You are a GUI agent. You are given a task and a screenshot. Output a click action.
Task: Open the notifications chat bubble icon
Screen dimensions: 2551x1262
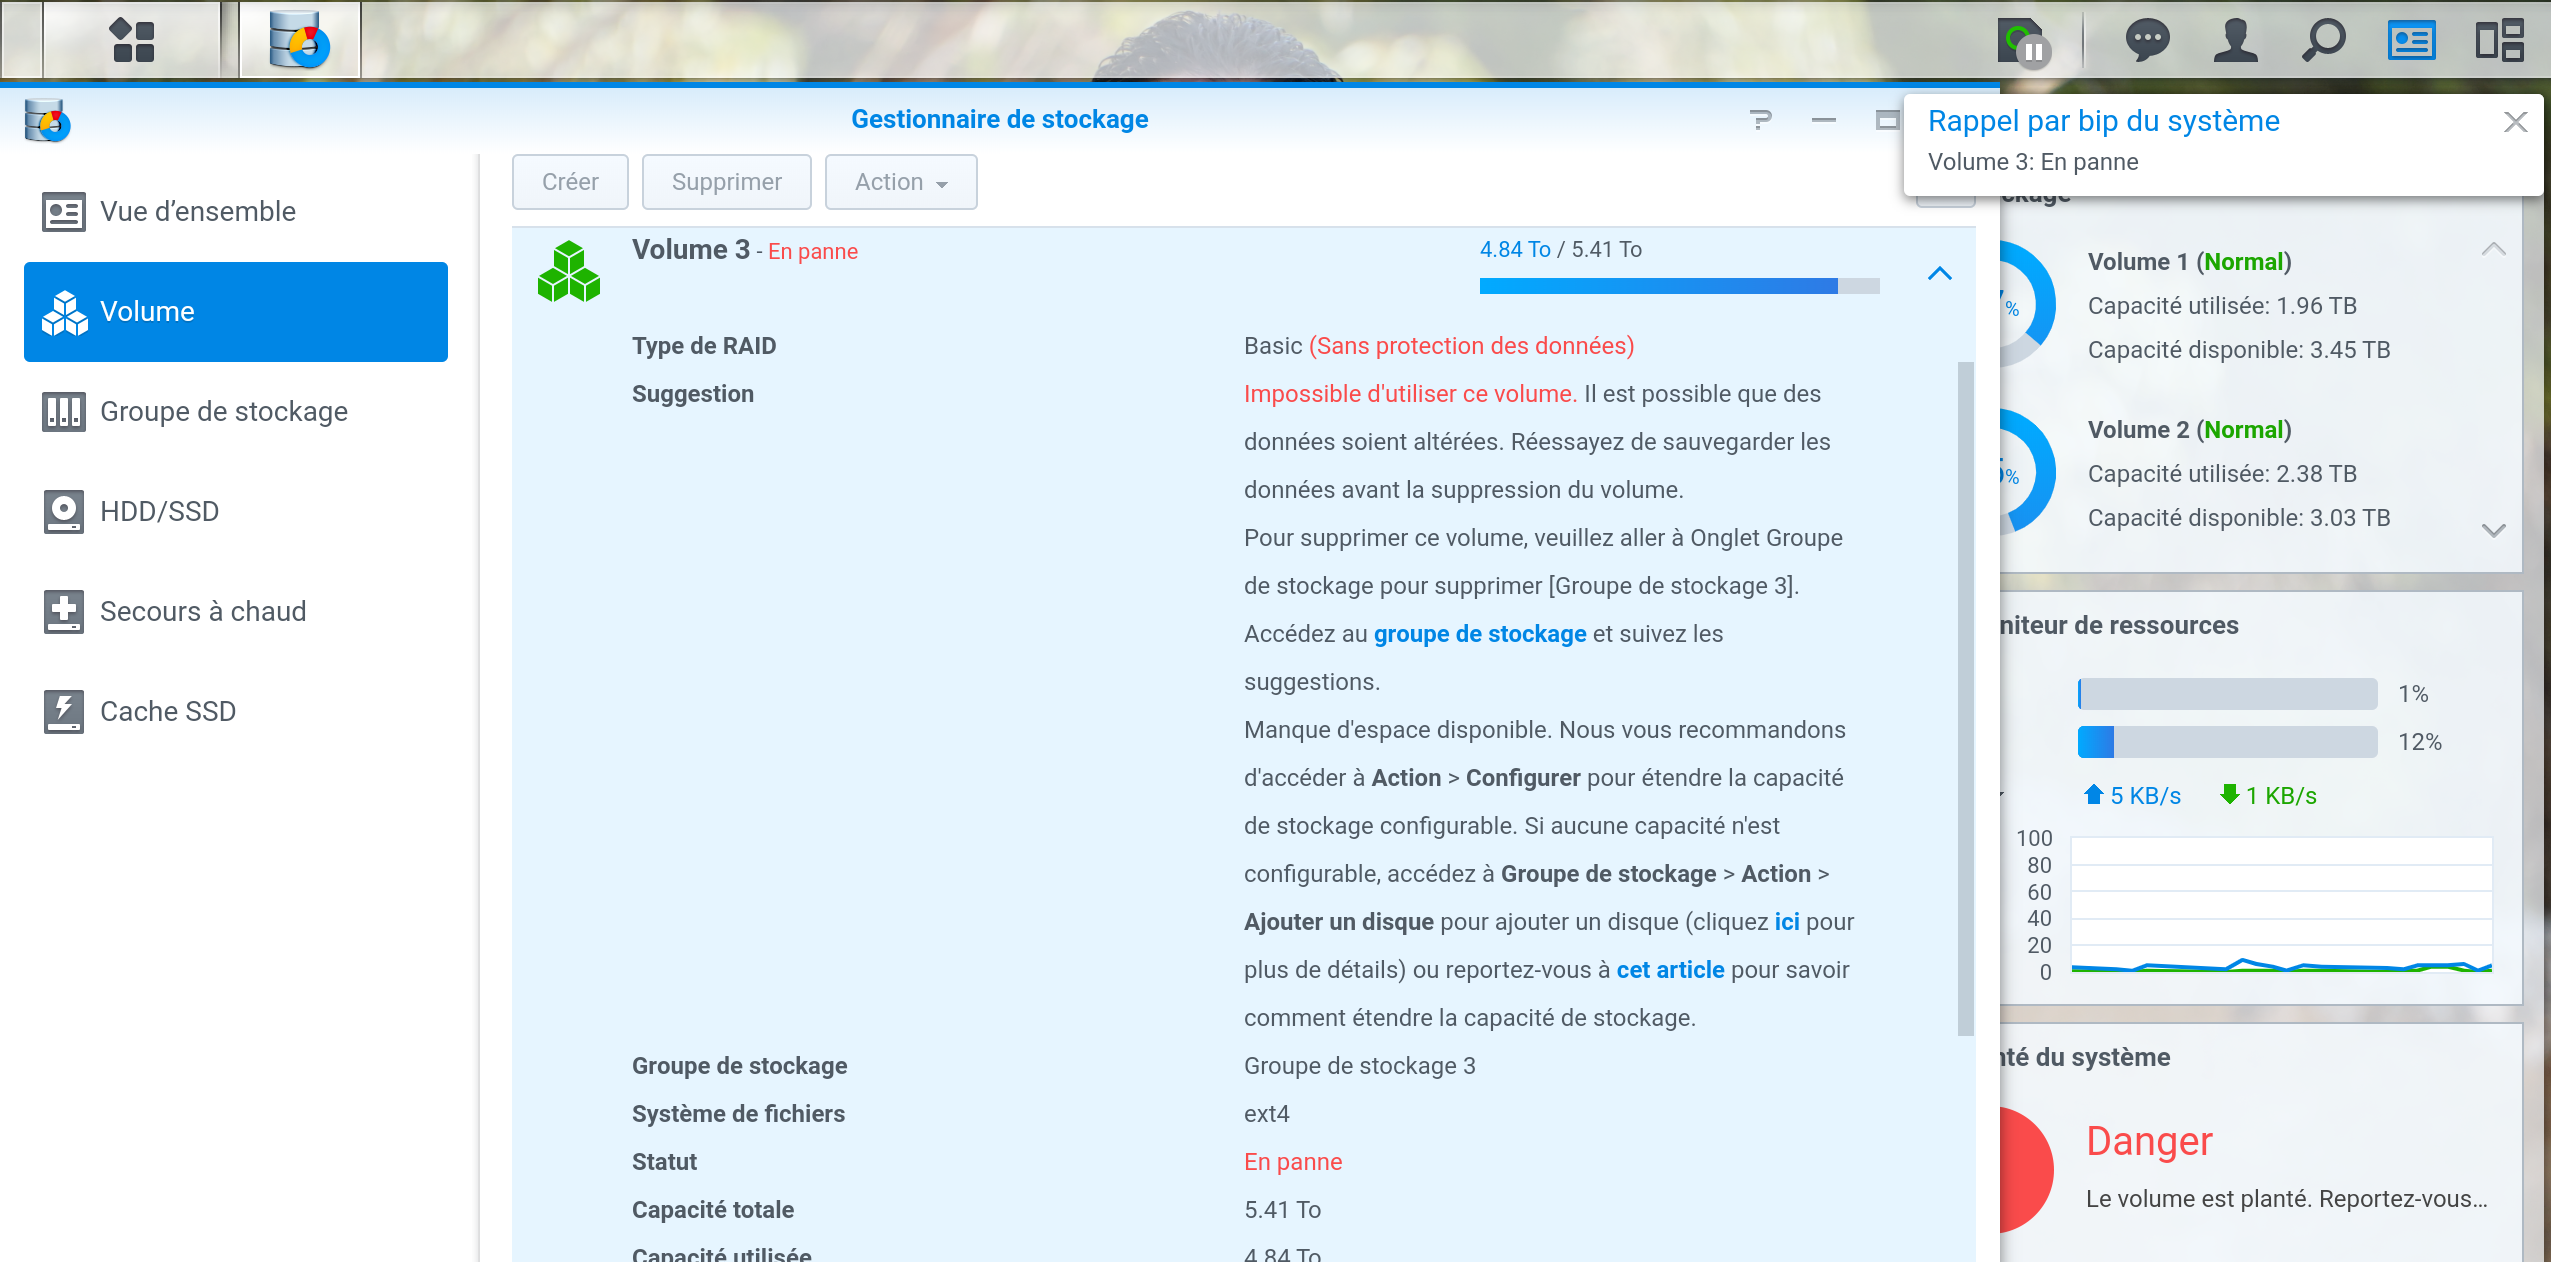pos(2147,41)
